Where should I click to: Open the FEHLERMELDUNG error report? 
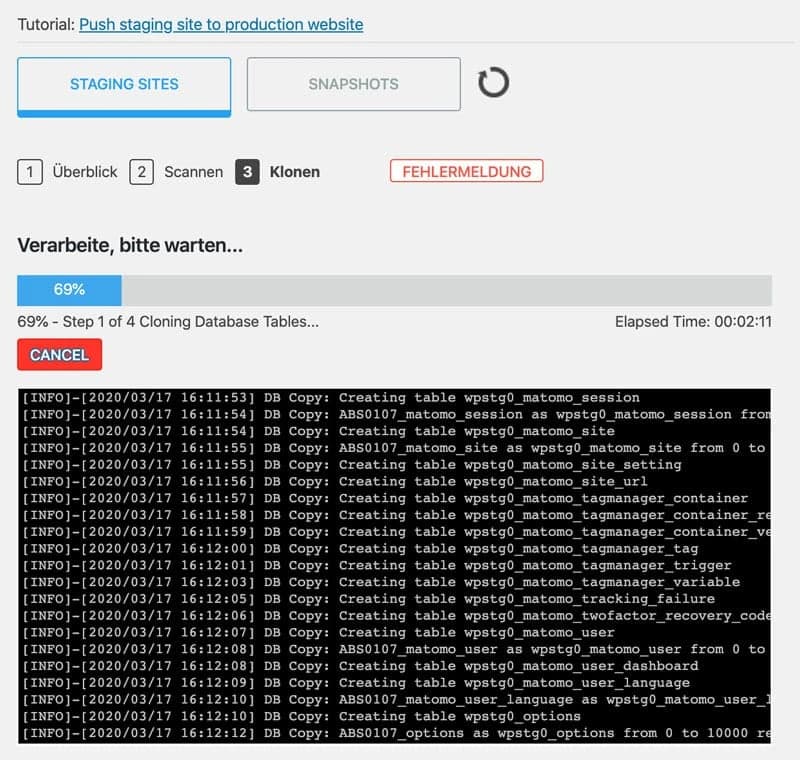click(466, 171)
